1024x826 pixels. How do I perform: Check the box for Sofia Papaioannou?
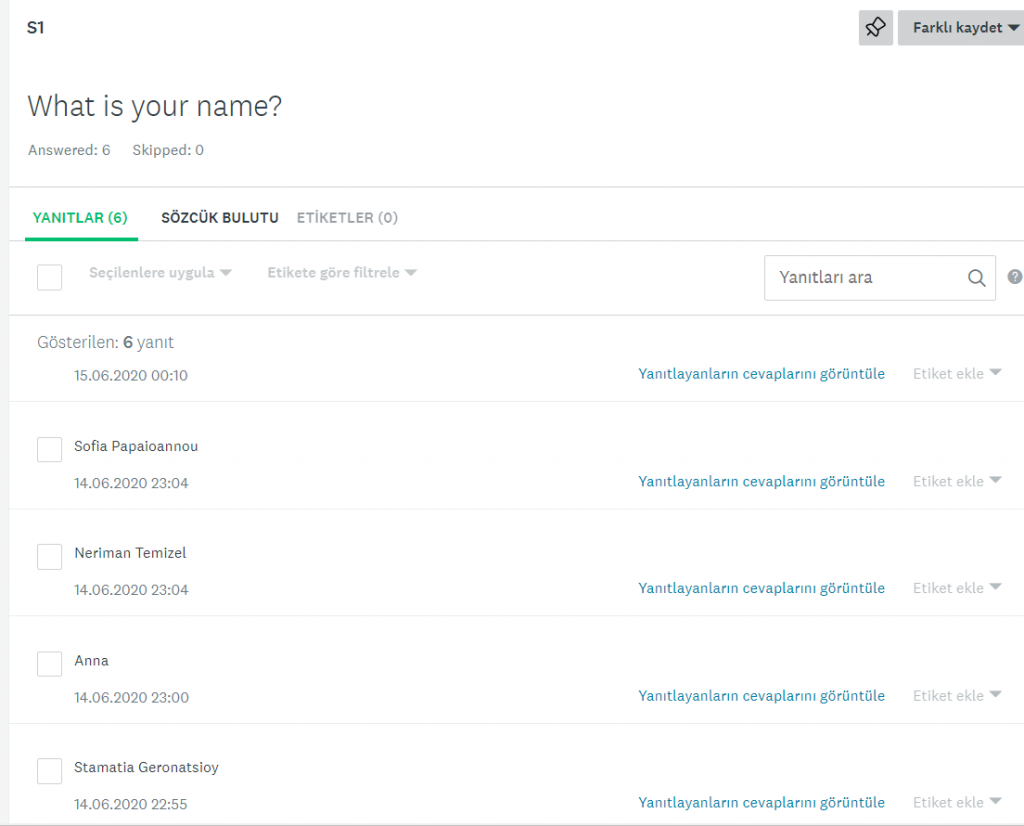tap(49, 450)
